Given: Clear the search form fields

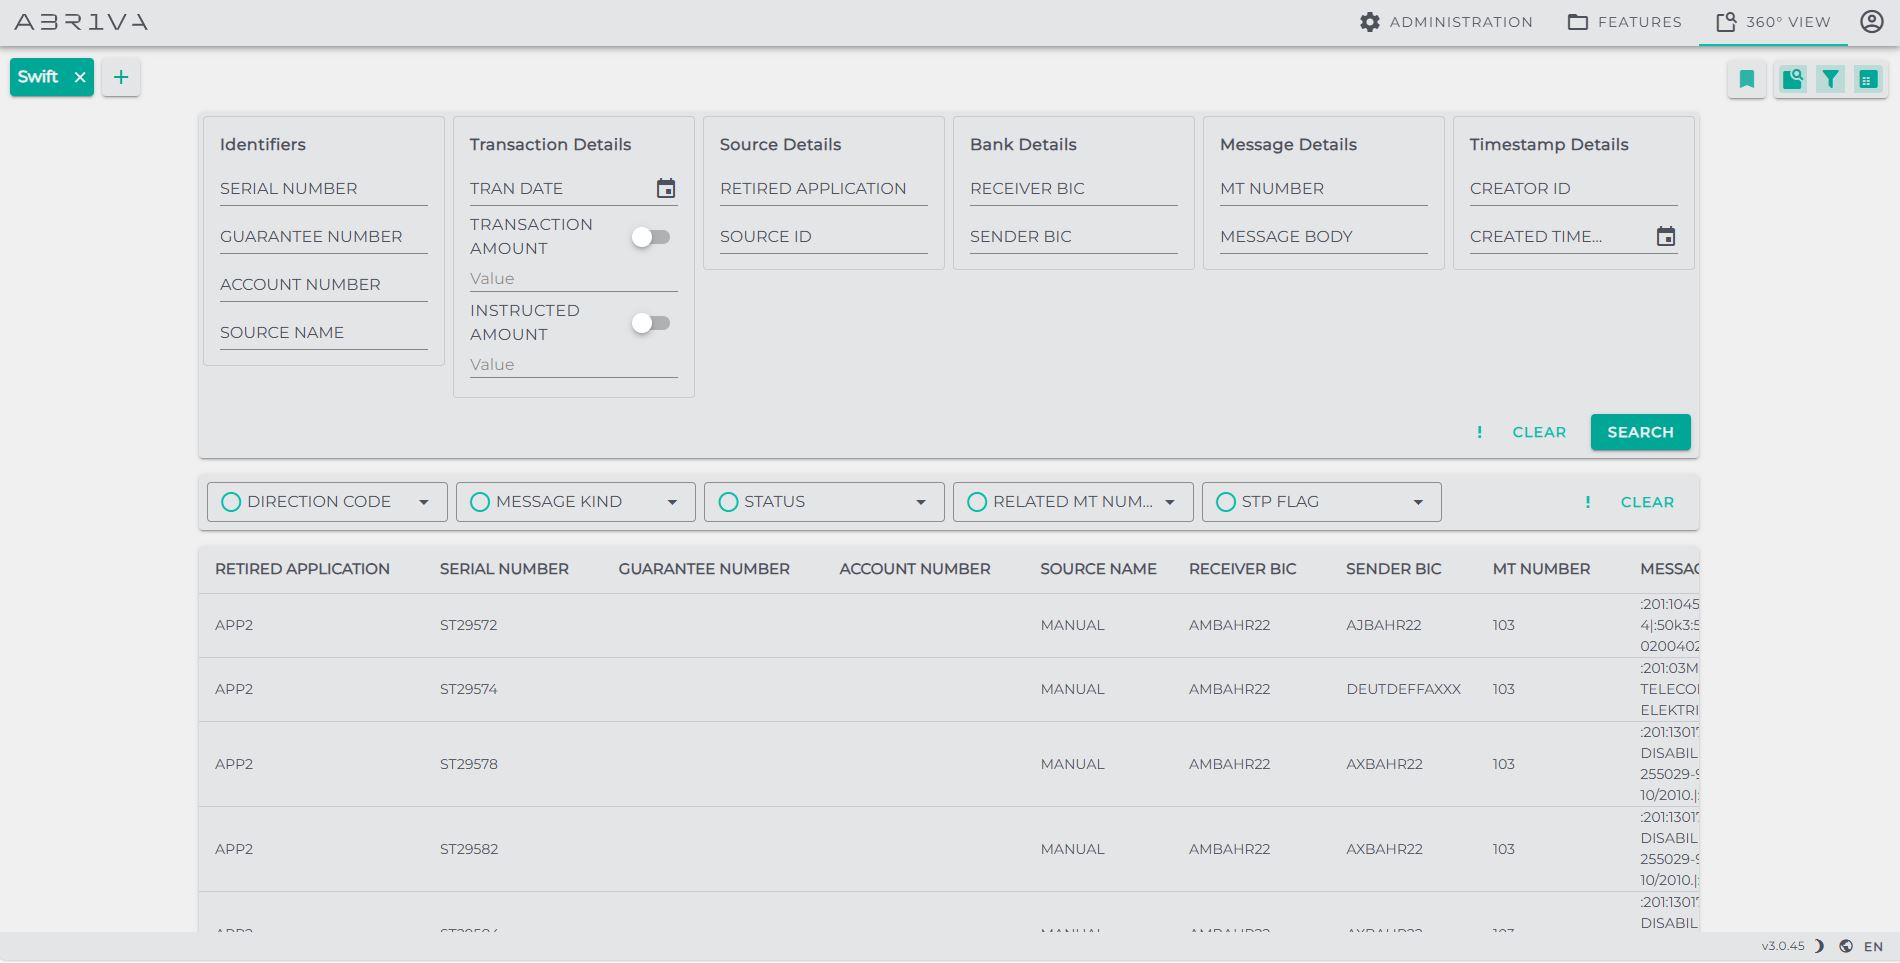Looking at the screenshot, I should click(1538, 432).
